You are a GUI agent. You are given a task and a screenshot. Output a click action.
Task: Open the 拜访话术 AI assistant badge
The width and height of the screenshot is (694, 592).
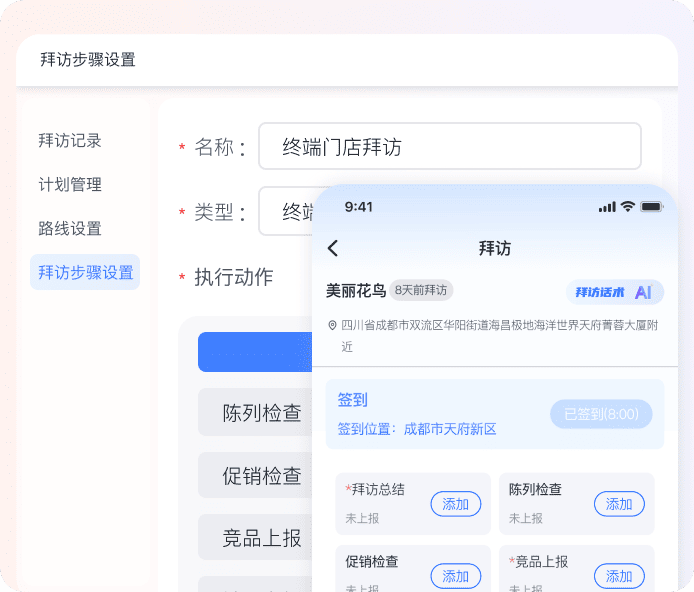point(614,292)
